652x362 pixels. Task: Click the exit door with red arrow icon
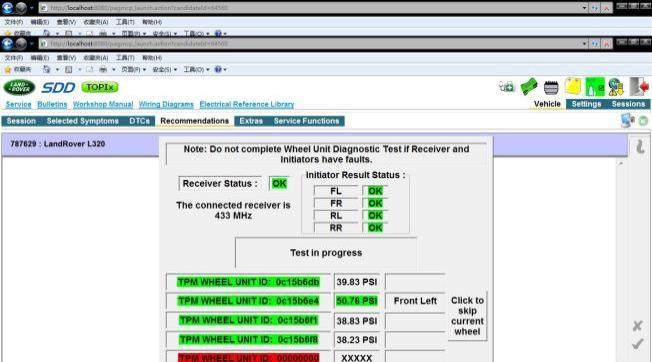(639, 86)
